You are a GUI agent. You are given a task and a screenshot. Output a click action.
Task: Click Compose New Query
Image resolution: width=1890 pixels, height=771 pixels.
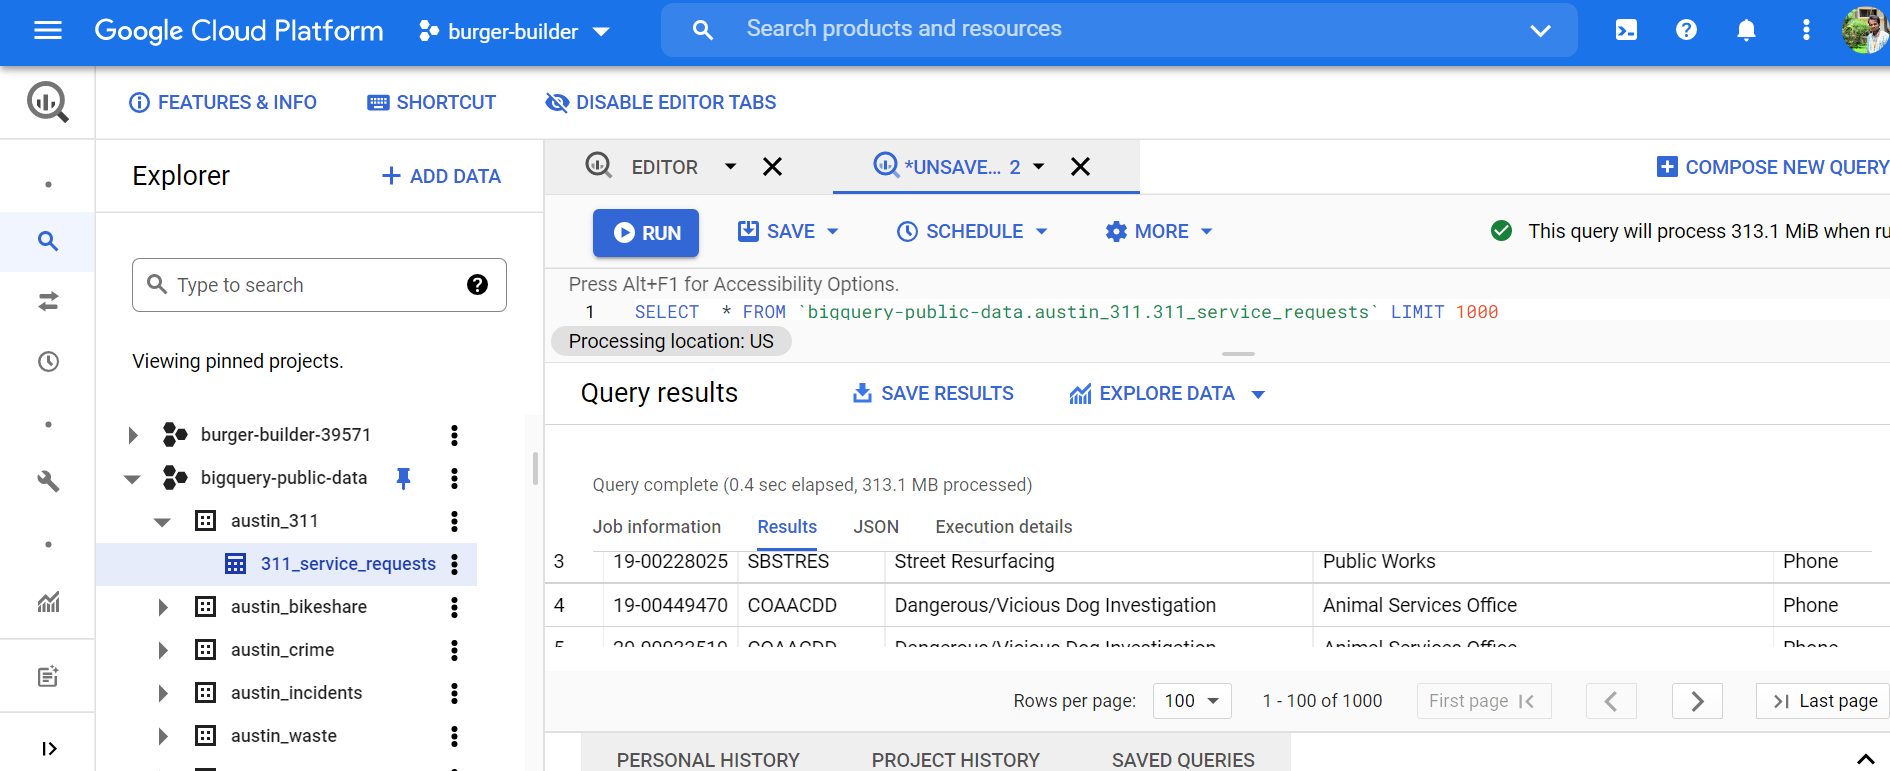[1772, 167]
